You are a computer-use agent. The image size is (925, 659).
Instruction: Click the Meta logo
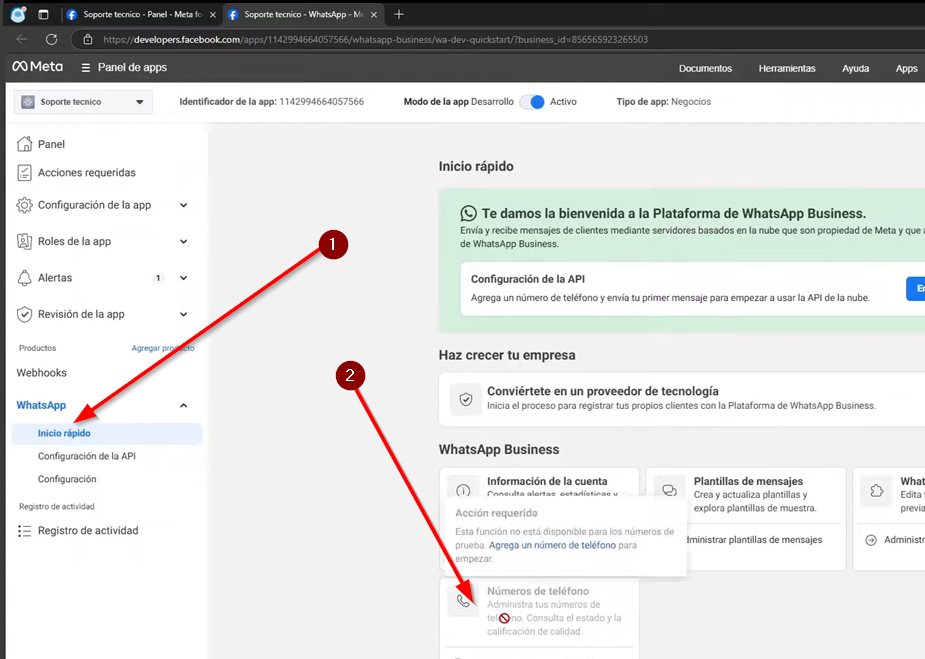coord(37,67)
